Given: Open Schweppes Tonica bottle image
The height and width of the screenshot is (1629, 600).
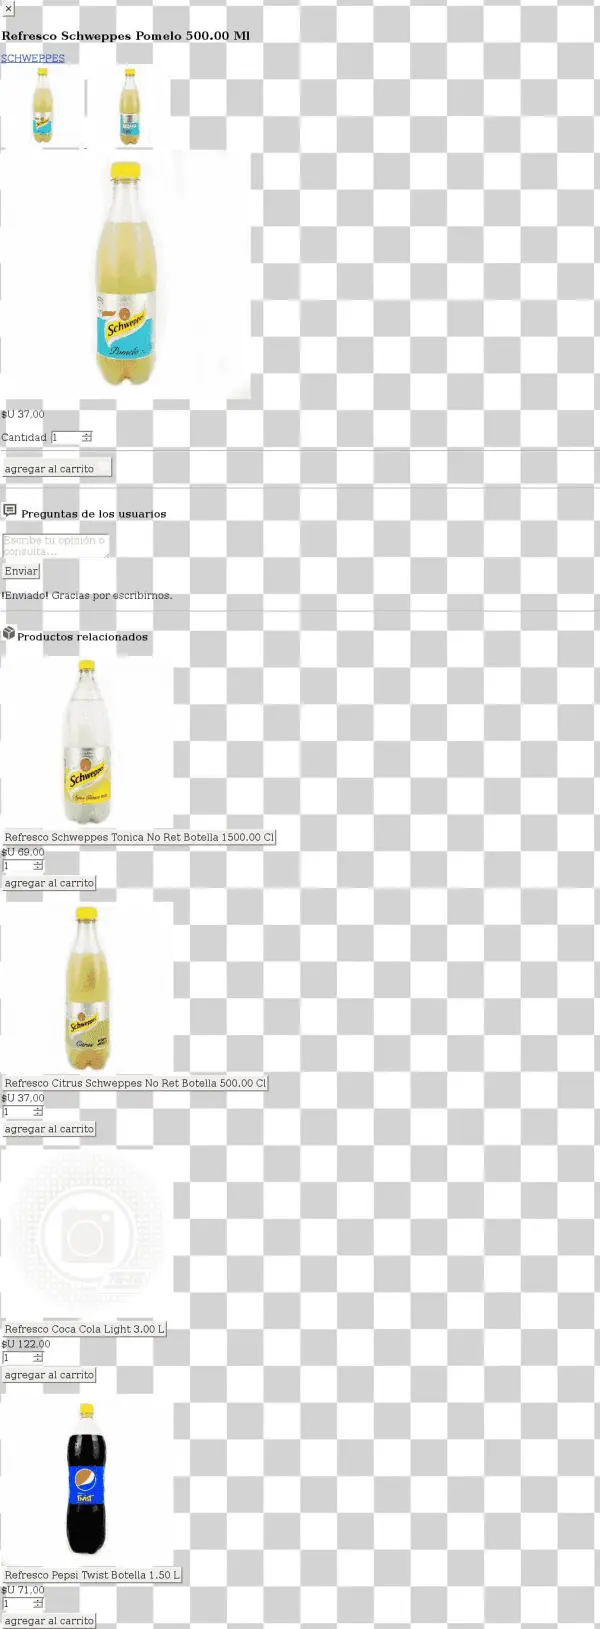Looking at the screenshot, I should tap(87, 741).
